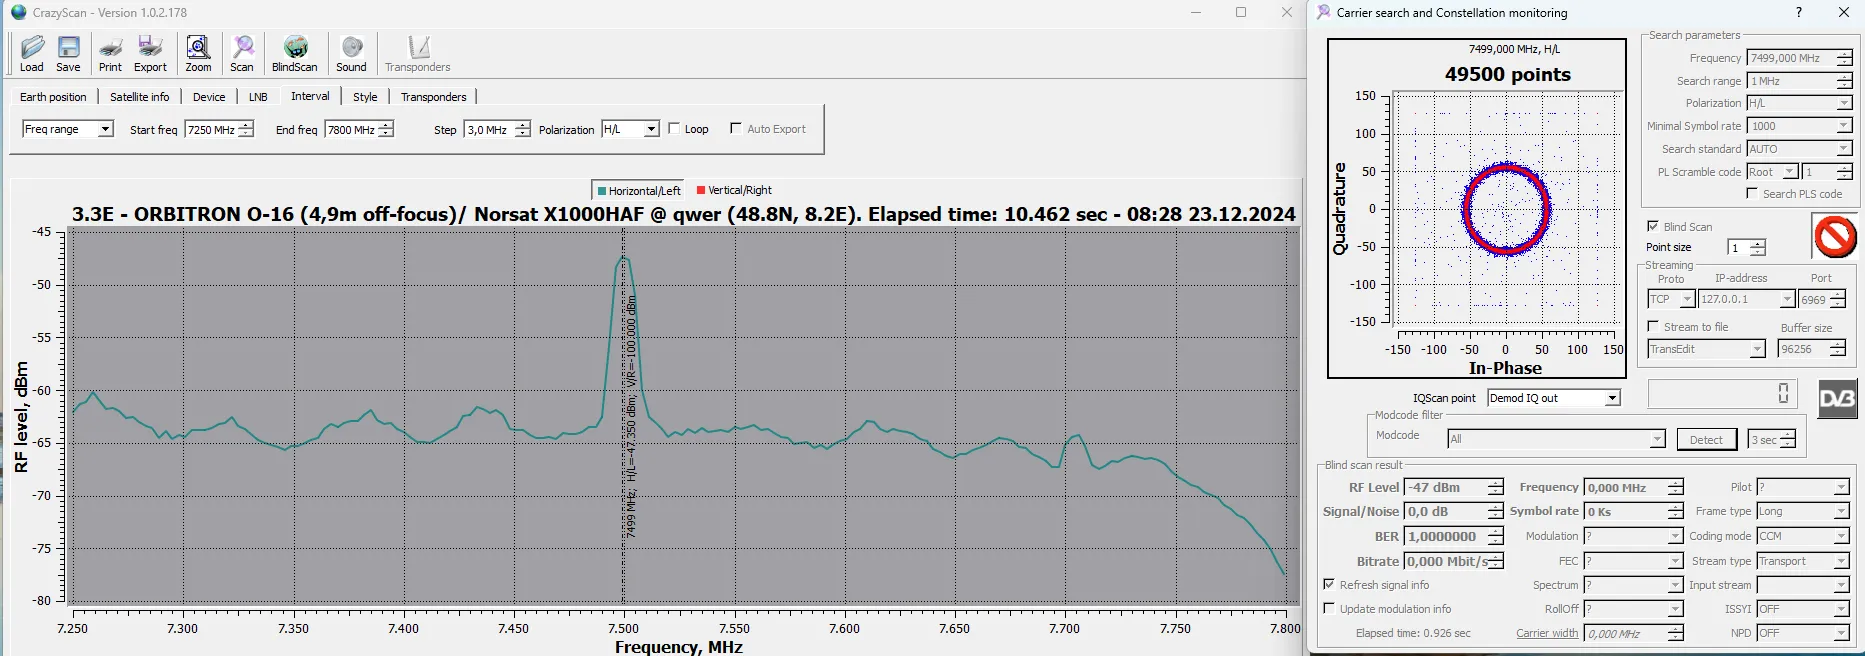Start a scan with the Scan icon
This screenshot has width=1865, height=656.
(x=242, y=54)
